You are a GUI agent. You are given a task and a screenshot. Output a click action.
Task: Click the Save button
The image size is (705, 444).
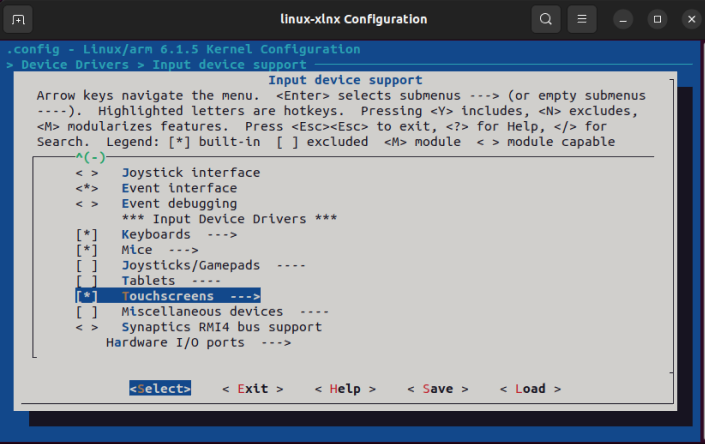tap(437, 389)
